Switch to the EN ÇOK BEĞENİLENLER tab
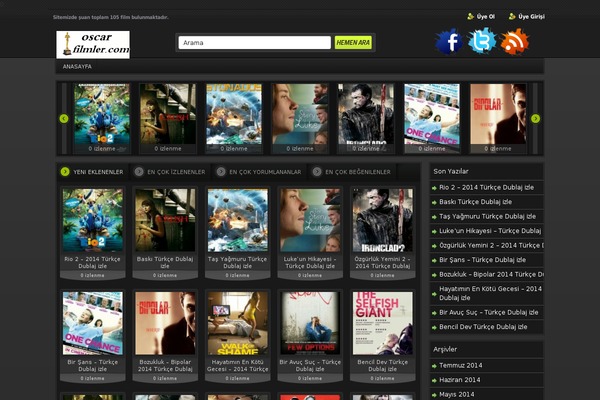 coord(352,172)
